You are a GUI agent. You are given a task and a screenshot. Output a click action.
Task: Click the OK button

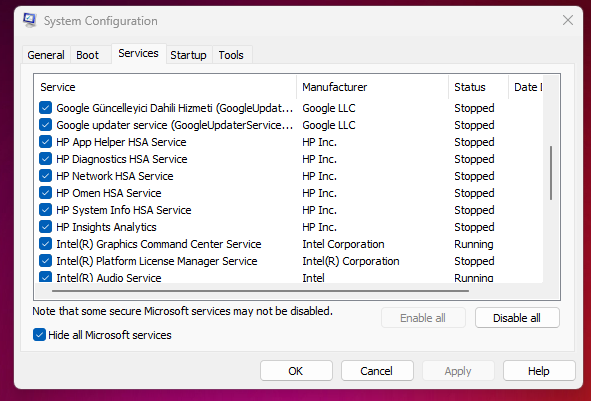coord(296,371)
